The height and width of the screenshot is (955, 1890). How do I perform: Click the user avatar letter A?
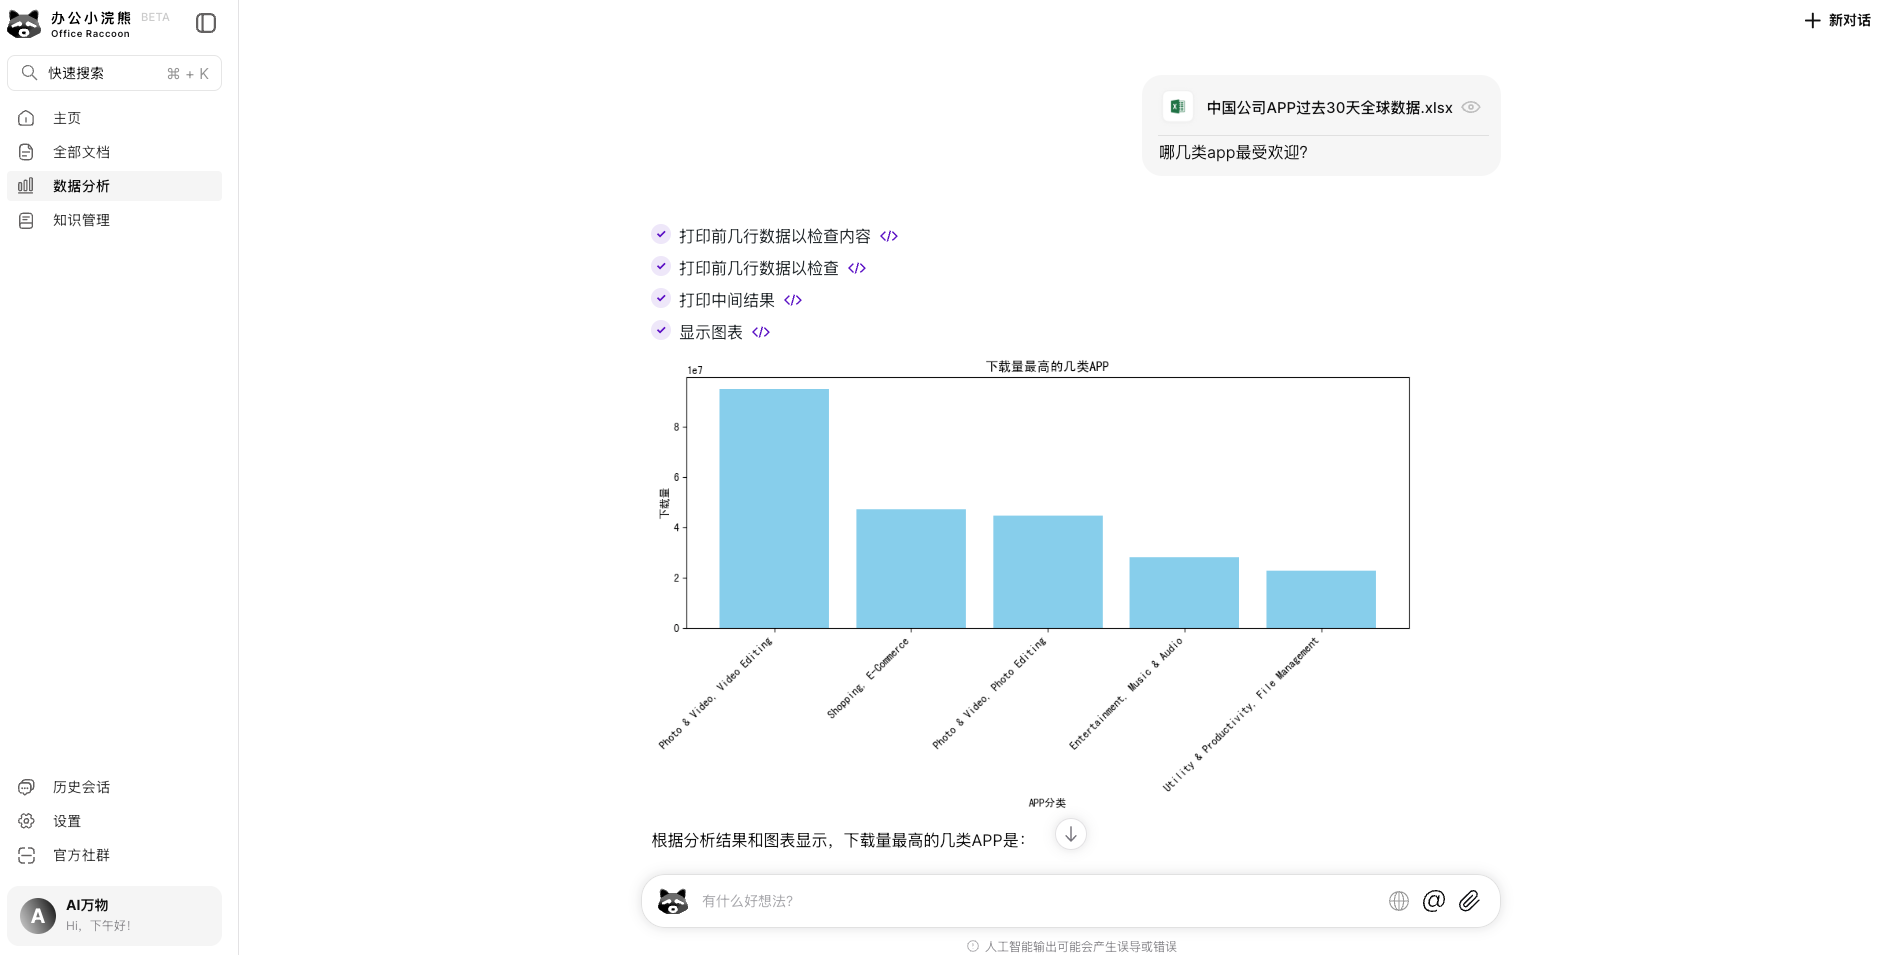point(38,916)
